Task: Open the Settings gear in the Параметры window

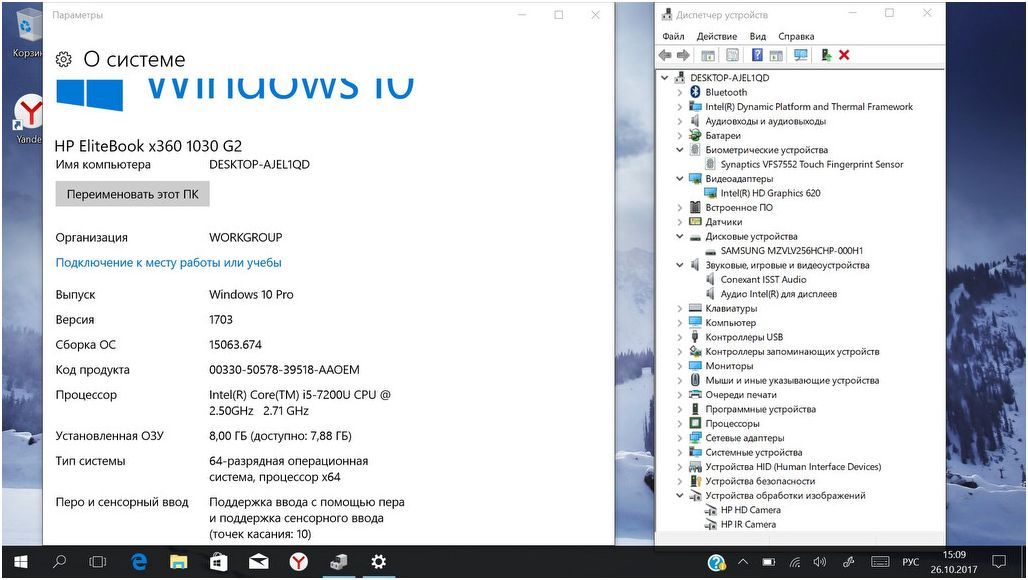Action: pyautogui.click(x=63, y=59)
